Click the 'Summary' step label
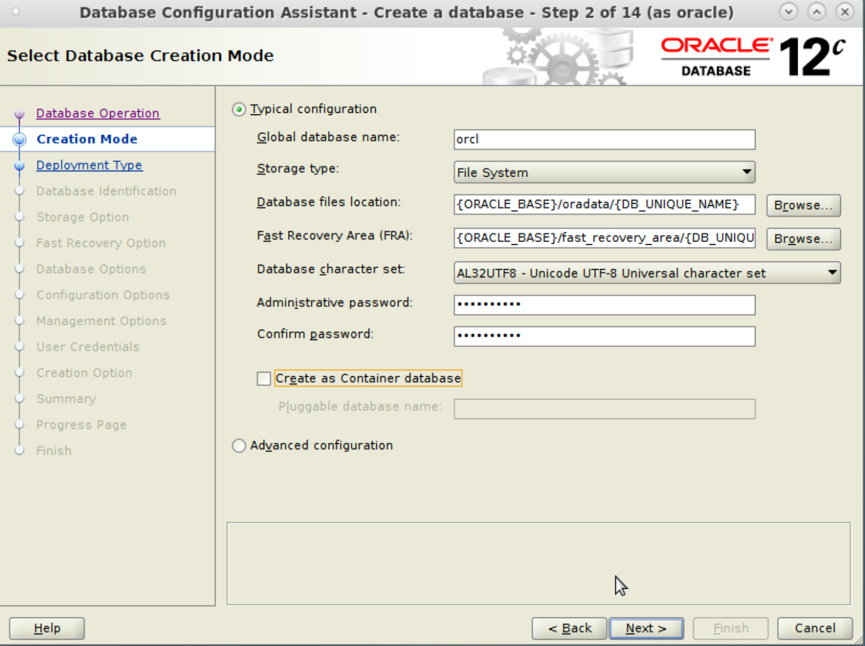Image resolution: width=865 pixels, height=646 pixels. (x=66, y=398)
